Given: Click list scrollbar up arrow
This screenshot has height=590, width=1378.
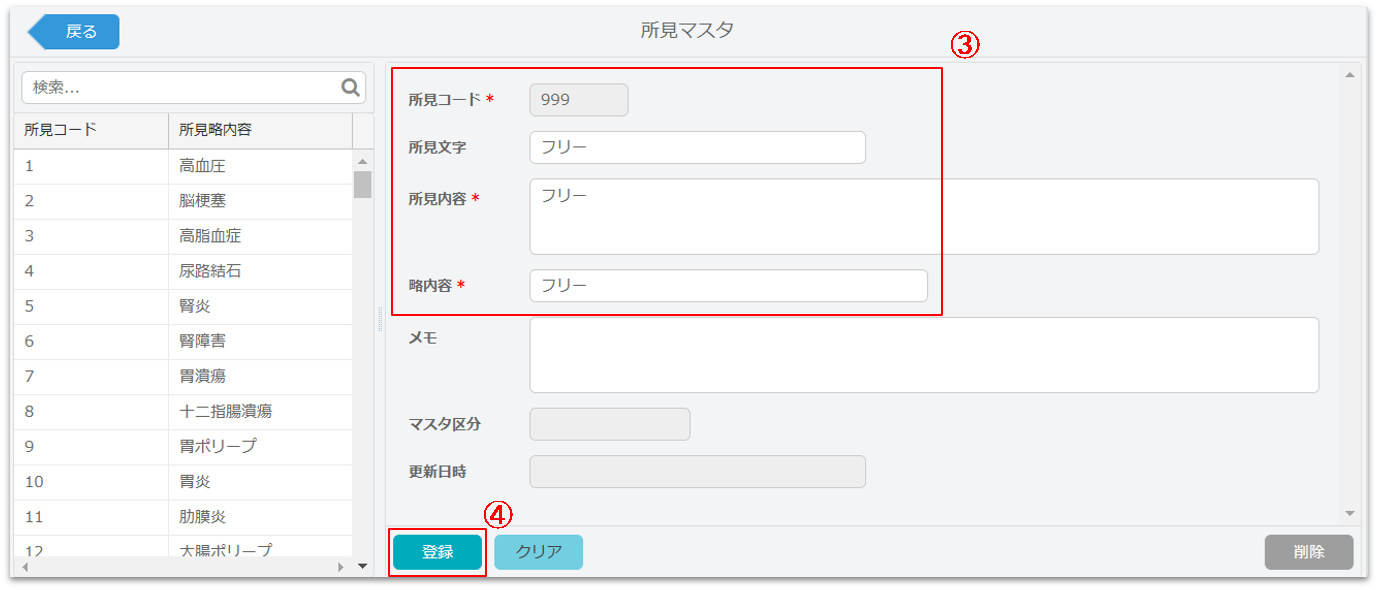Looking at the screenshot, I should [x=362, y=161].
